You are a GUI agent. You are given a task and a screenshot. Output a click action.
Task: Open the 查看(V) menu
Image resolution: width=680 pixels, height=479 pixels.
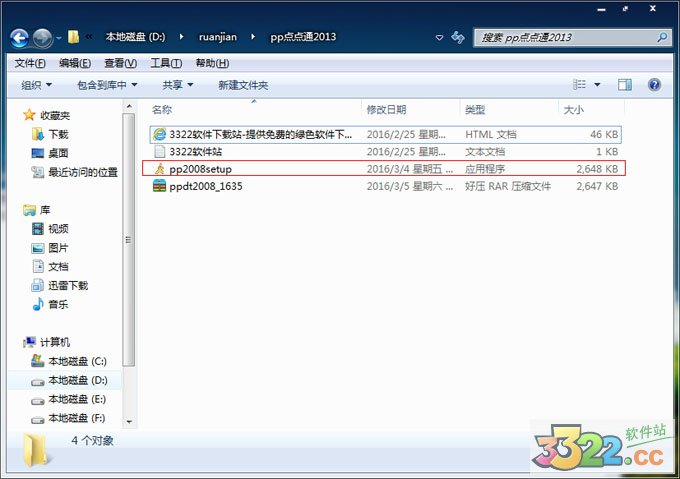click(x=121, y=63)
